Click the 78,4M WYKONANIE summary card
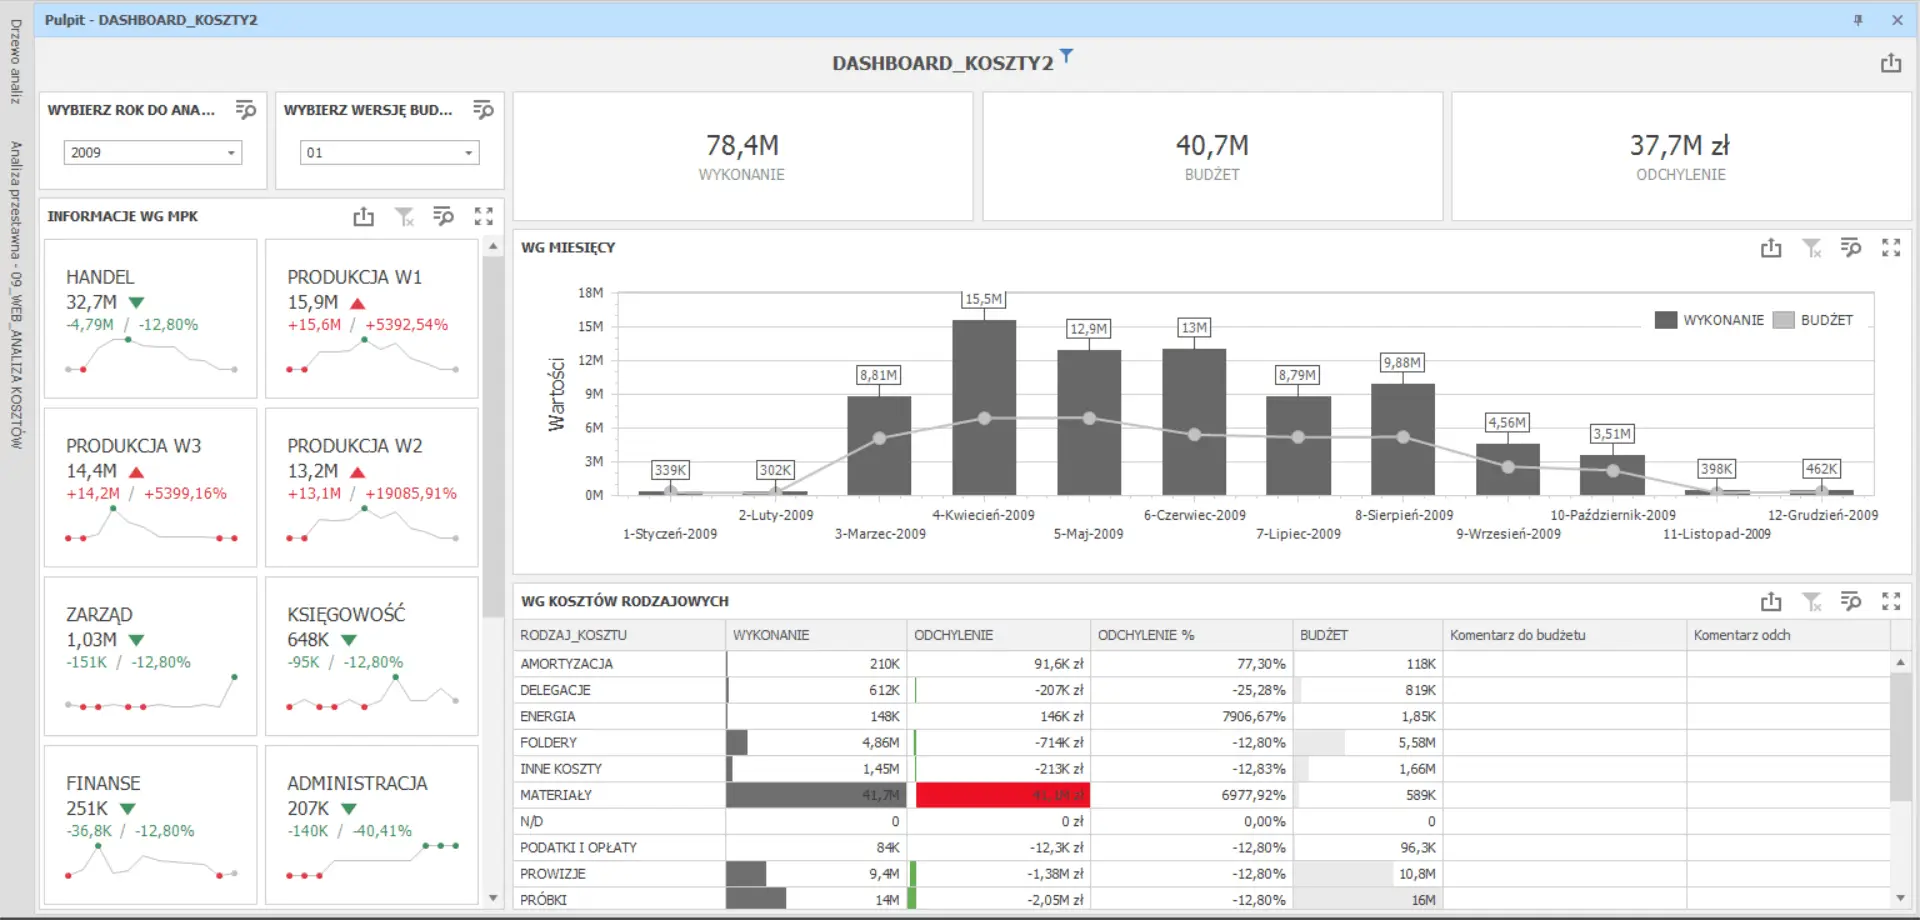Image resolution: width=1920 pixels, height=920 pixels. 743,157
